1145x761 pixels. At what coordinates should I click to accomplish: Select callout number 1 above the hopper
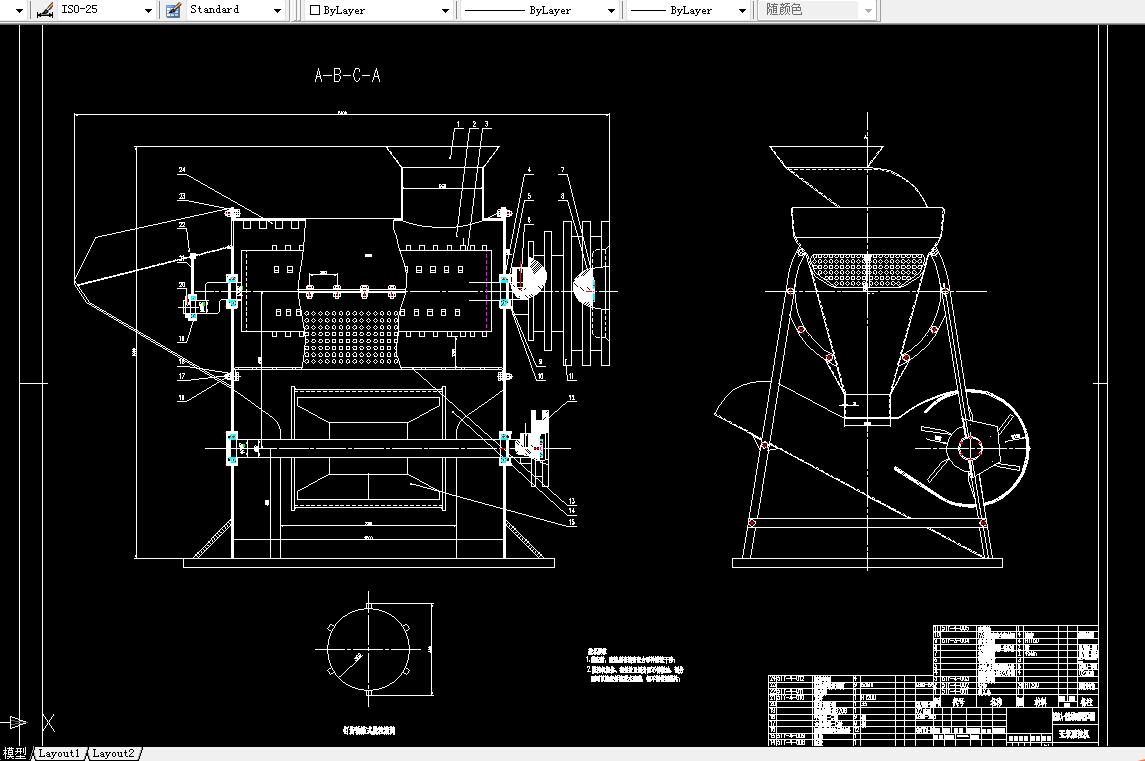[x=459, y=124]
